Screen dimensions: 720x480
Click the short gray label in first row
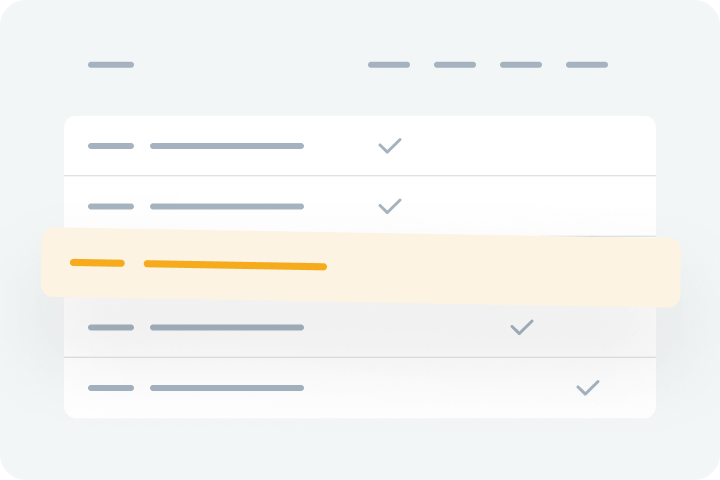(111, 146)
